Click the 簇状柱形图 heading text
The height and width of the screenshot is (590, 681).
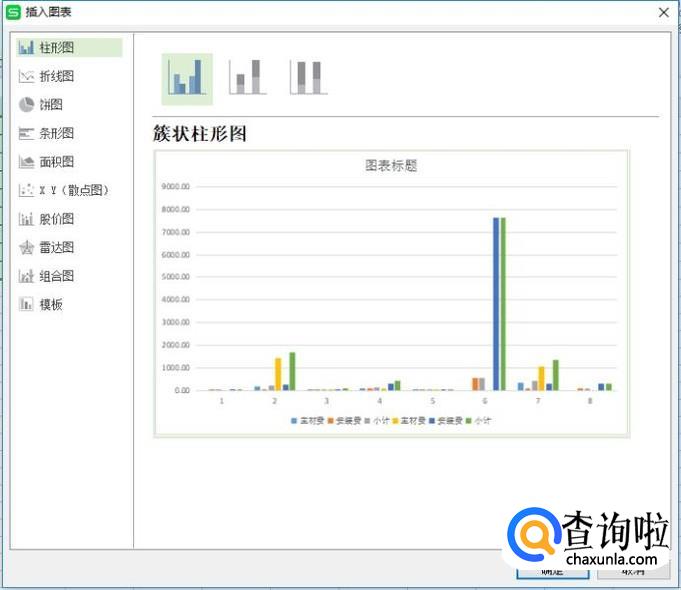tap(200, 133)
